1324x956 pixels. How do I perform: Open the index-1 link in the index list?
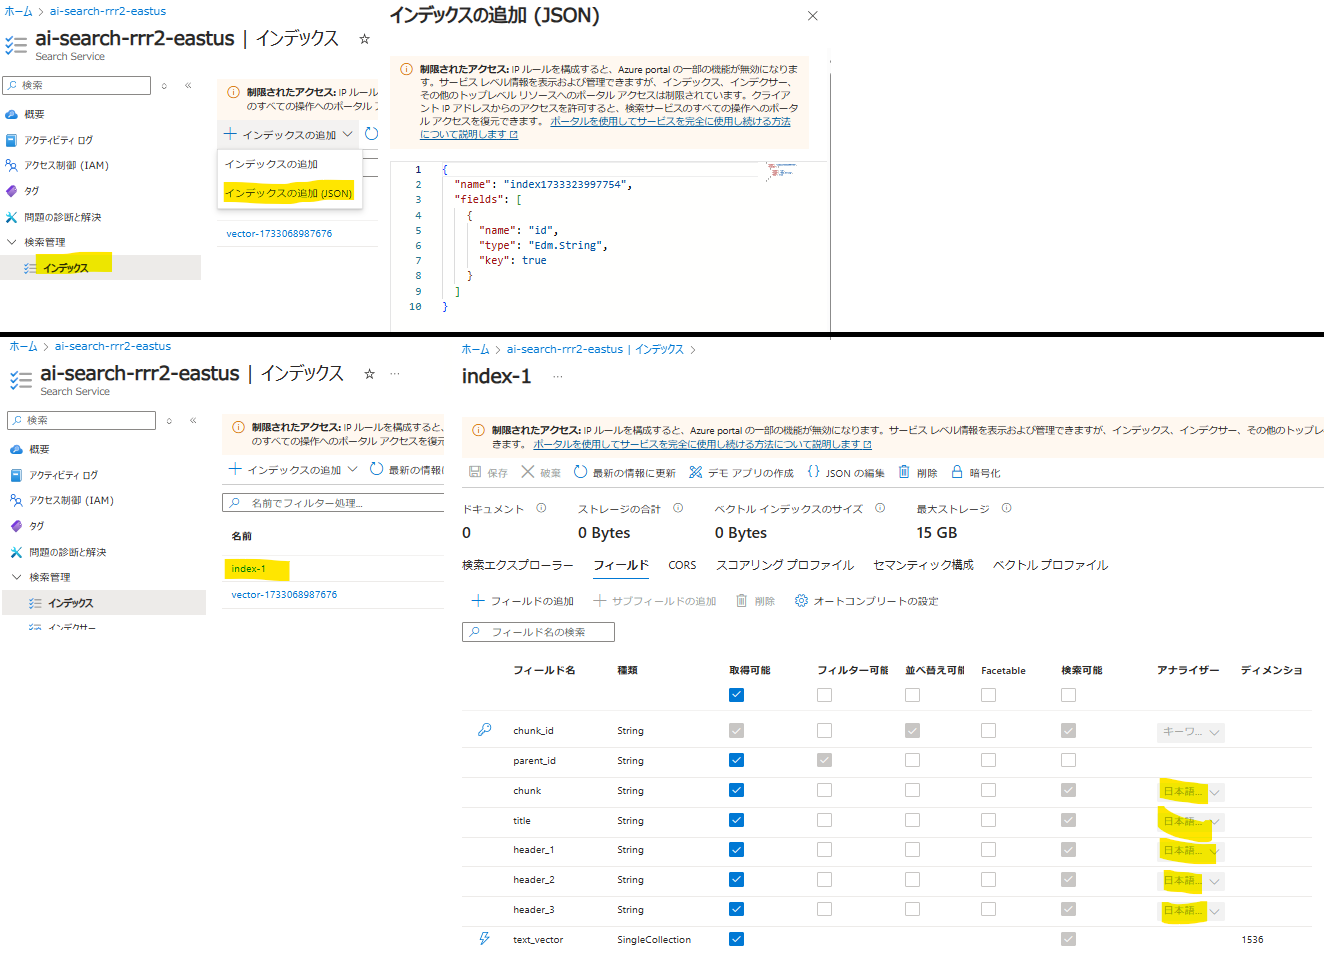pos(248,569)
